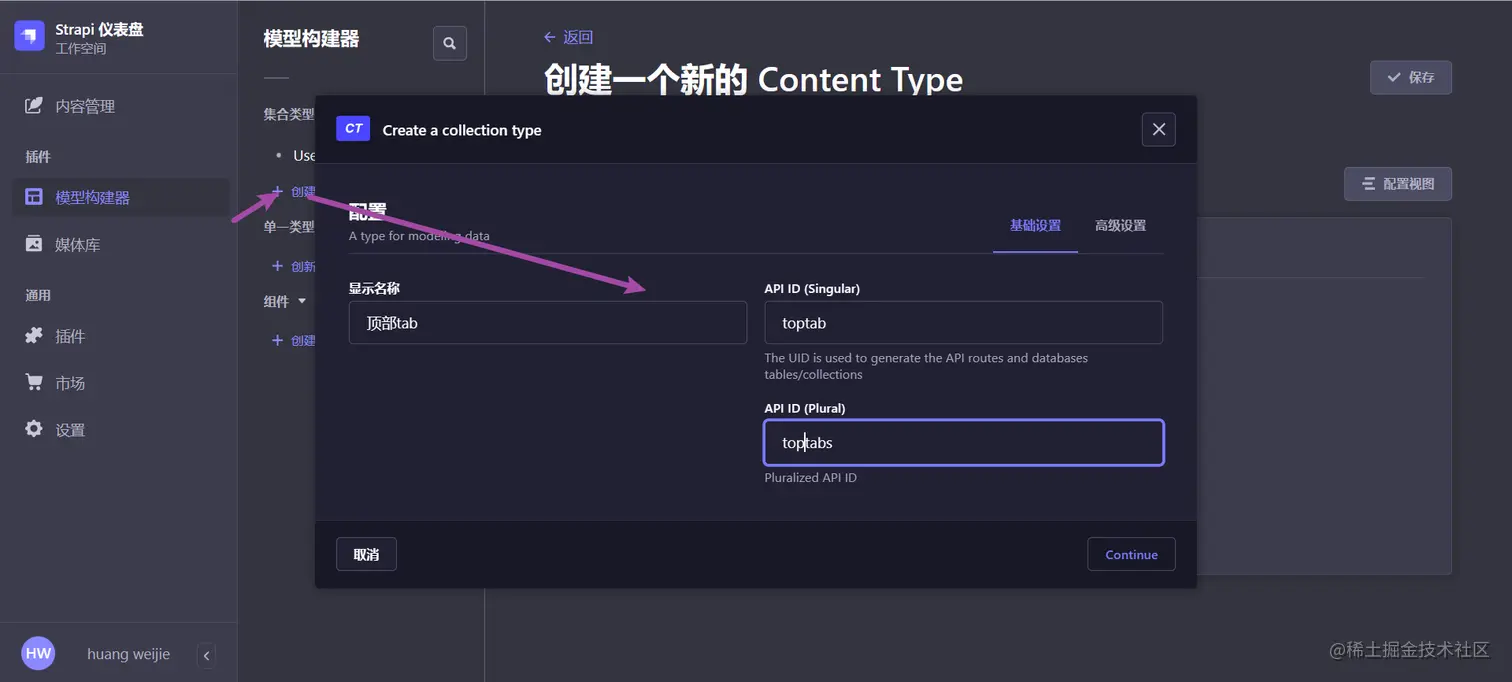
Task: Click the 配置视图 button
Action: [x=1397, y=184]
